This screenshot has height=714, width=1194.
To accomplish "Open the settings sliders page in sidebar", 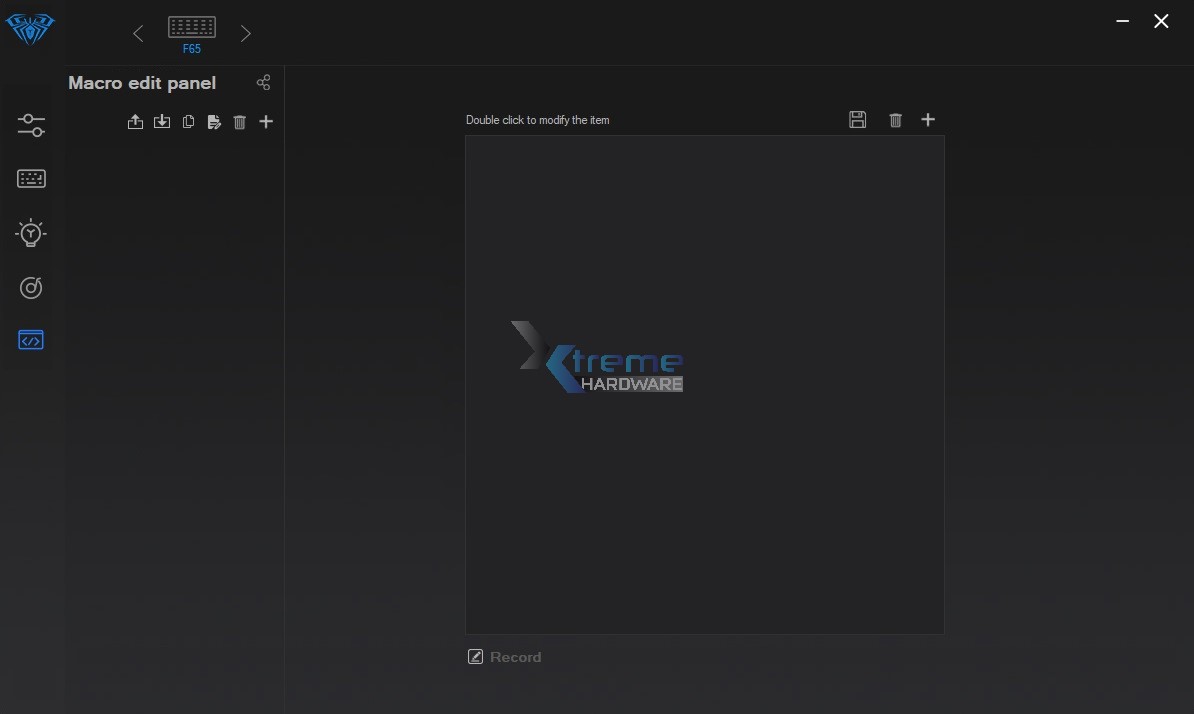I will pos(31,125).
